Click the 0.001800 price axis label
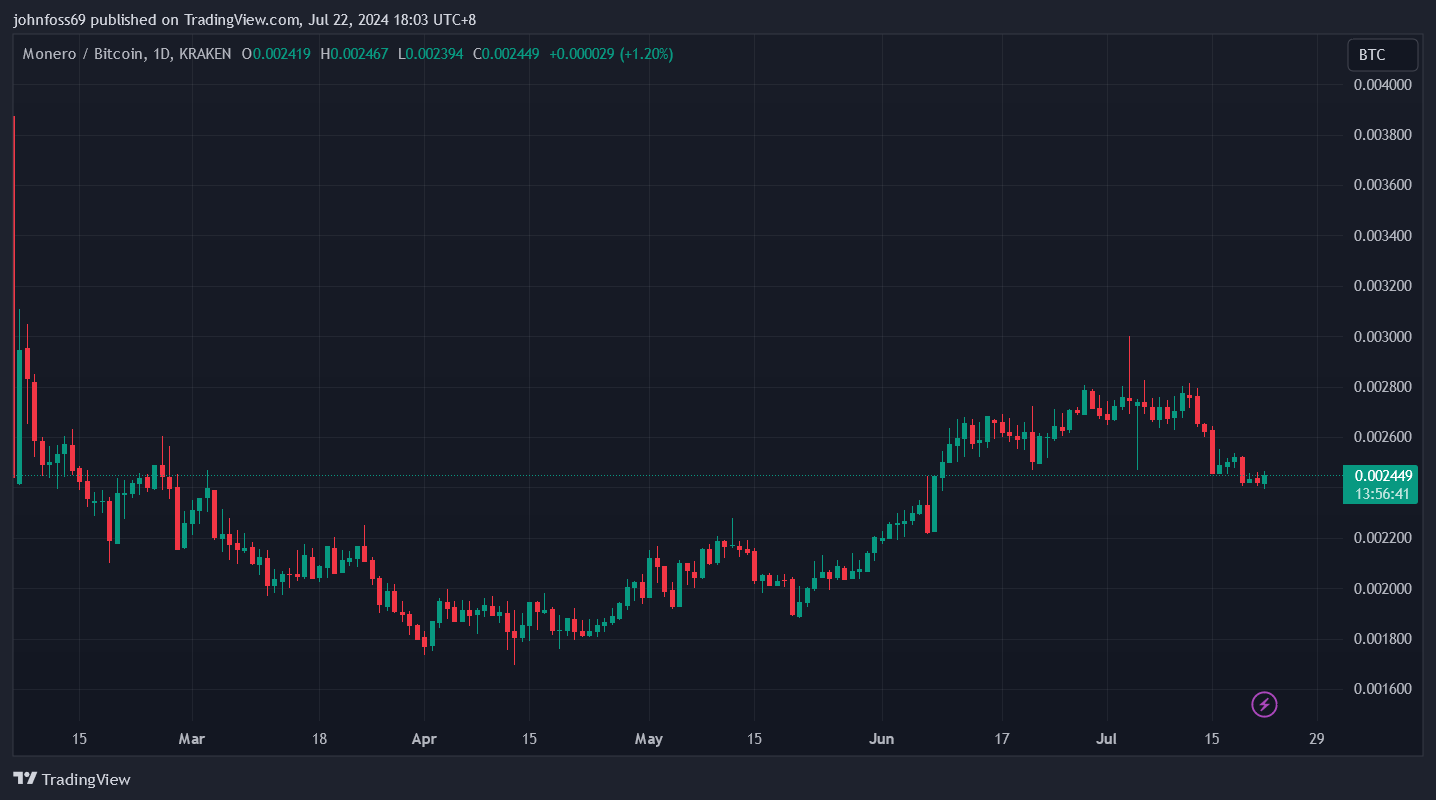The image size is (1436, 800). [x=1383, y=639]
